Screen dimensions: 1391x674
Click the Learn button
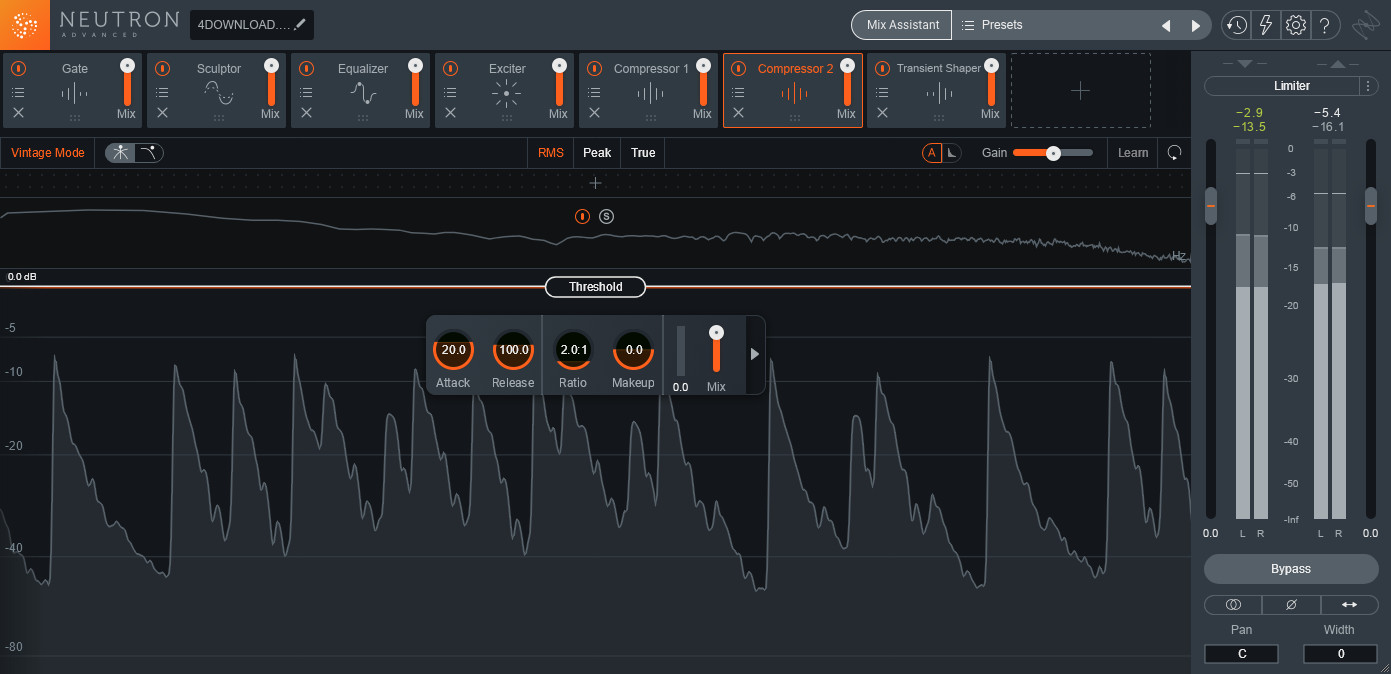[1133, 153]
